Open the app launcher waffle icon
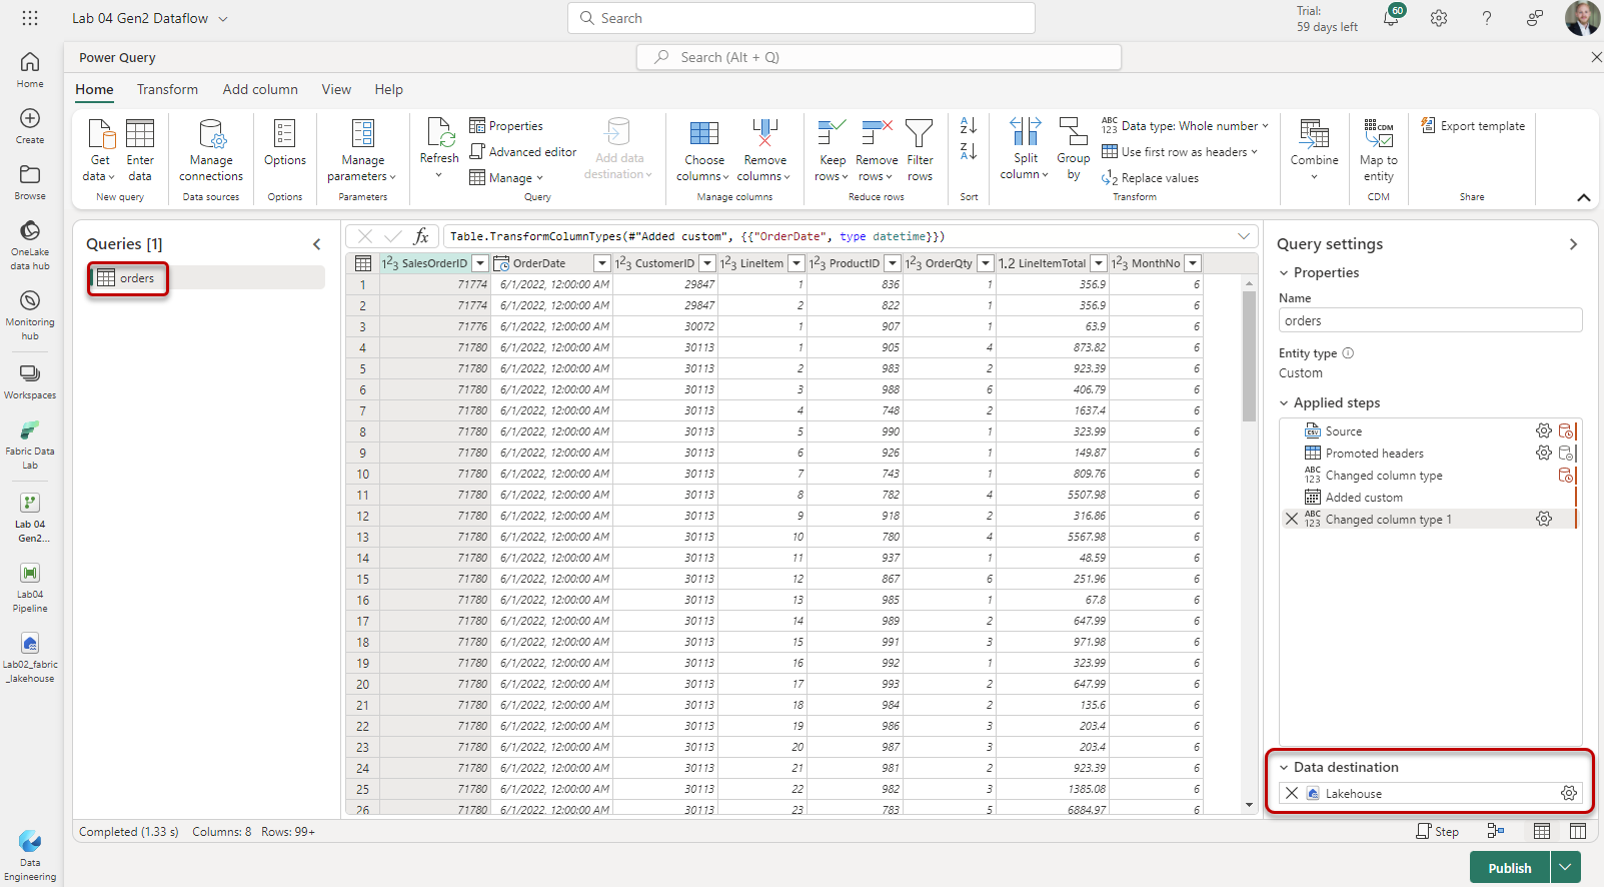 tap(30, 18)
